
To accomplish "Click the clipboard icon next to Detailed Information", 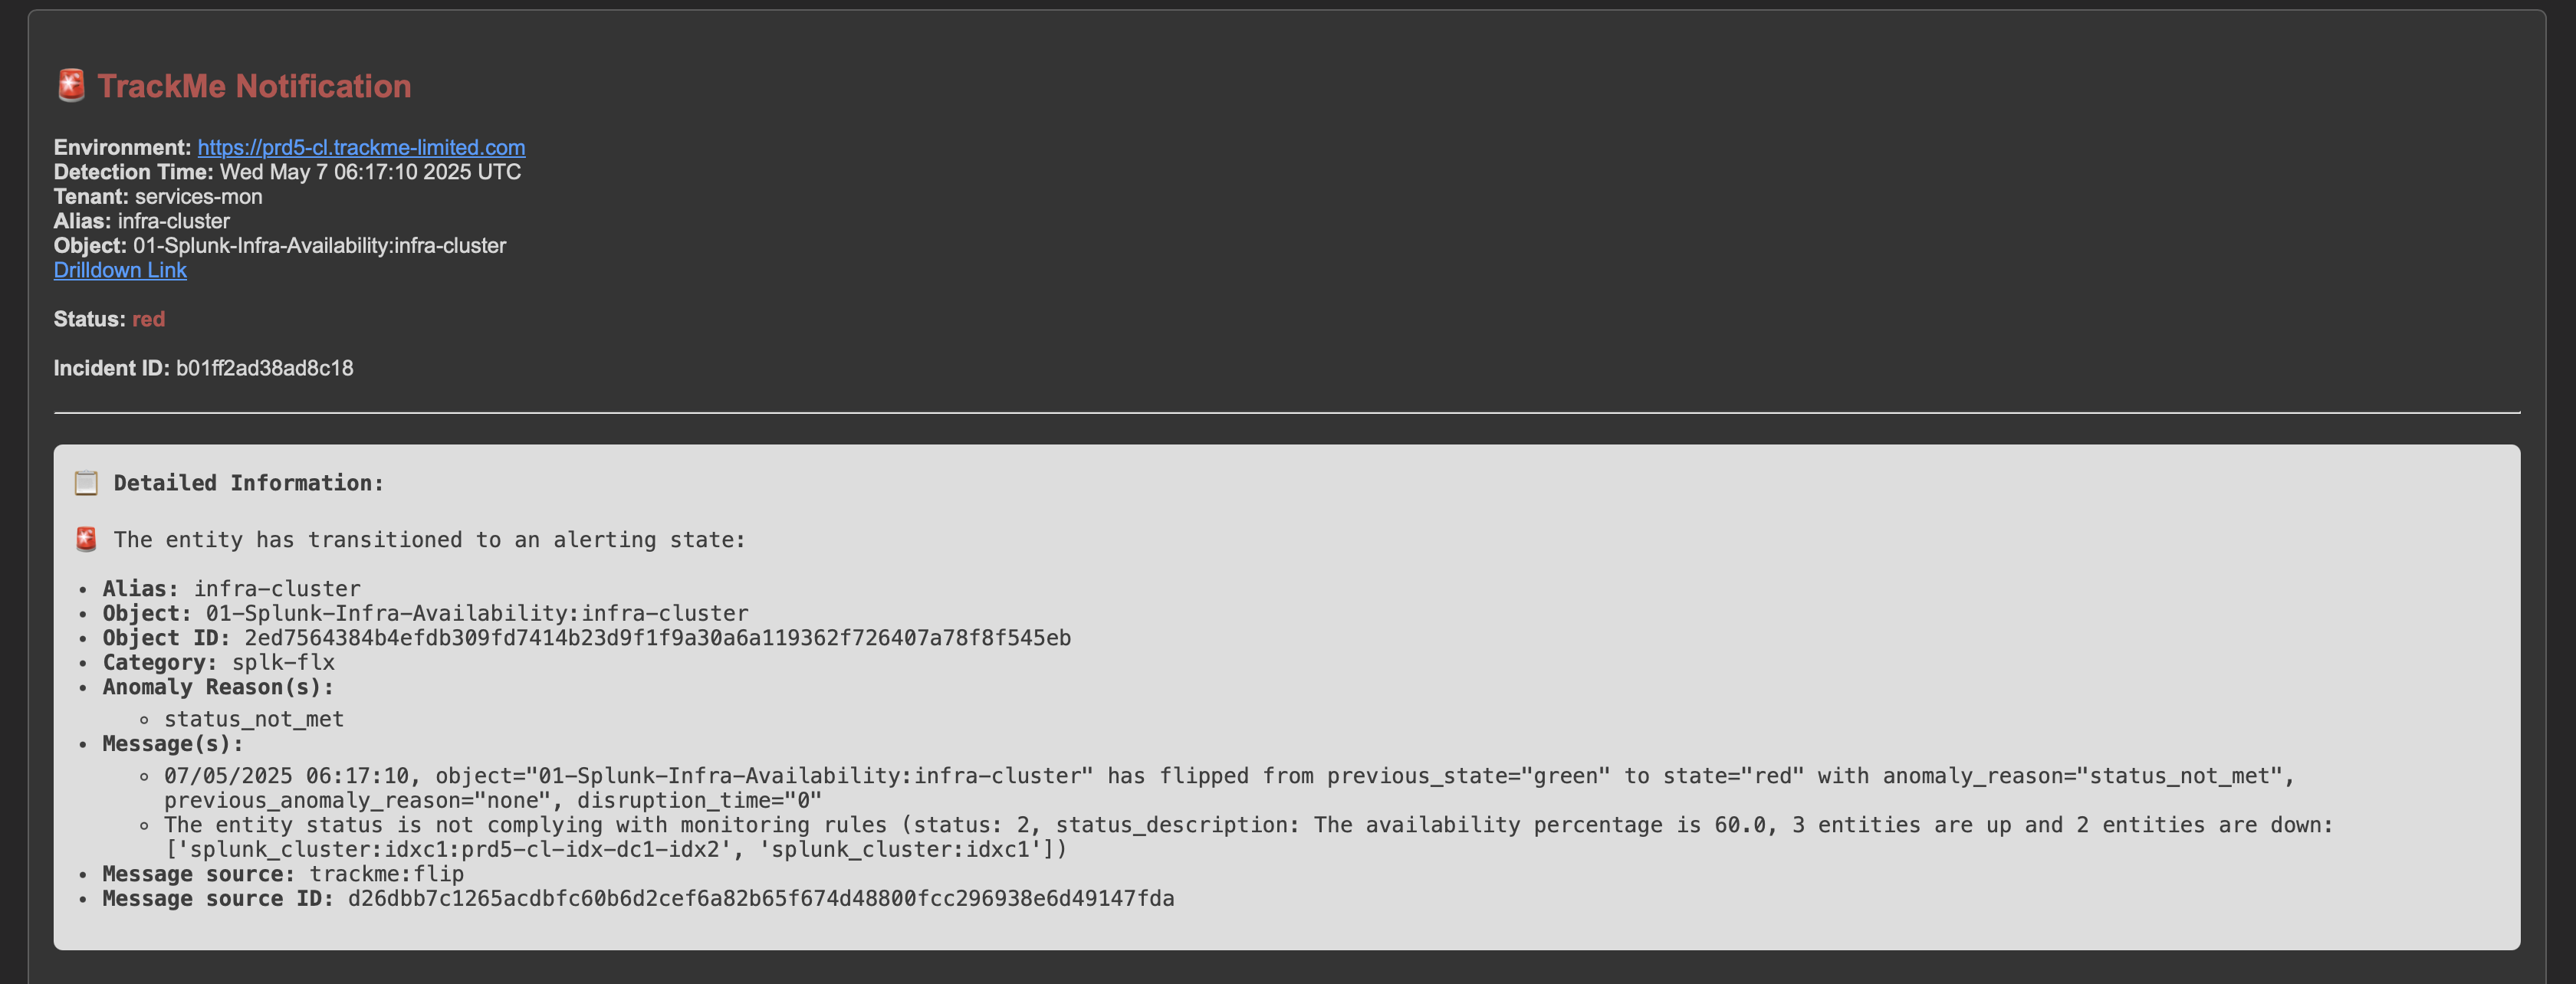I will [x=86, y=483].
